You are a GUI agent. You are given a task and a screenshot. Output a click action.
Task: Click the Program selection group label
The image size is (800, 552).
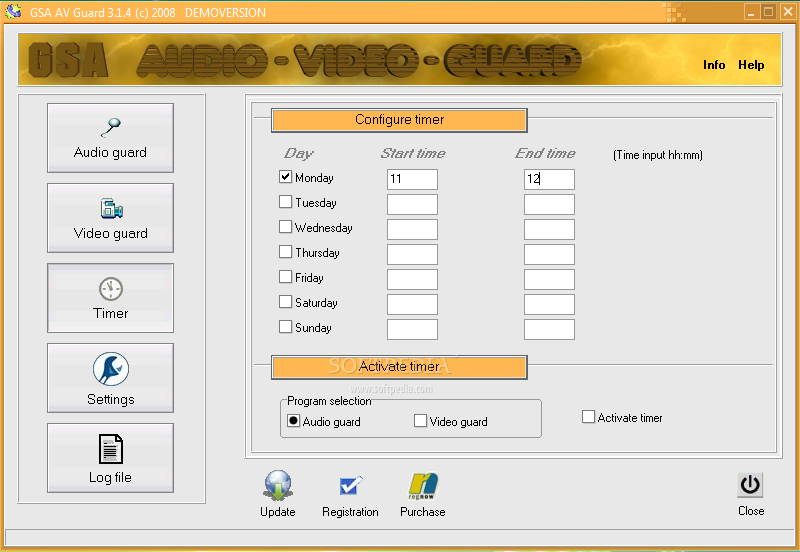[329, 401]
